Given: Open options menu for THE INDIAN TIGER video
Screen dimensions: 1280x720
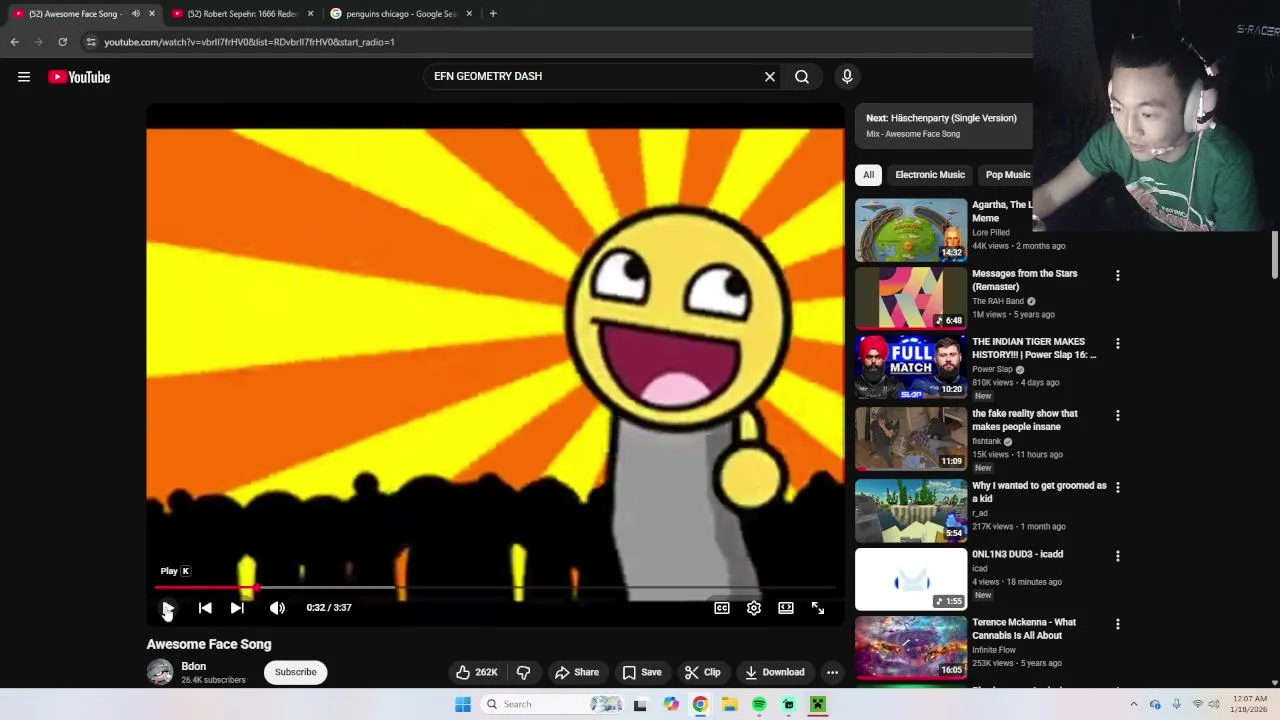Looking at the screenshot, I should click(x=1118, y=343).
